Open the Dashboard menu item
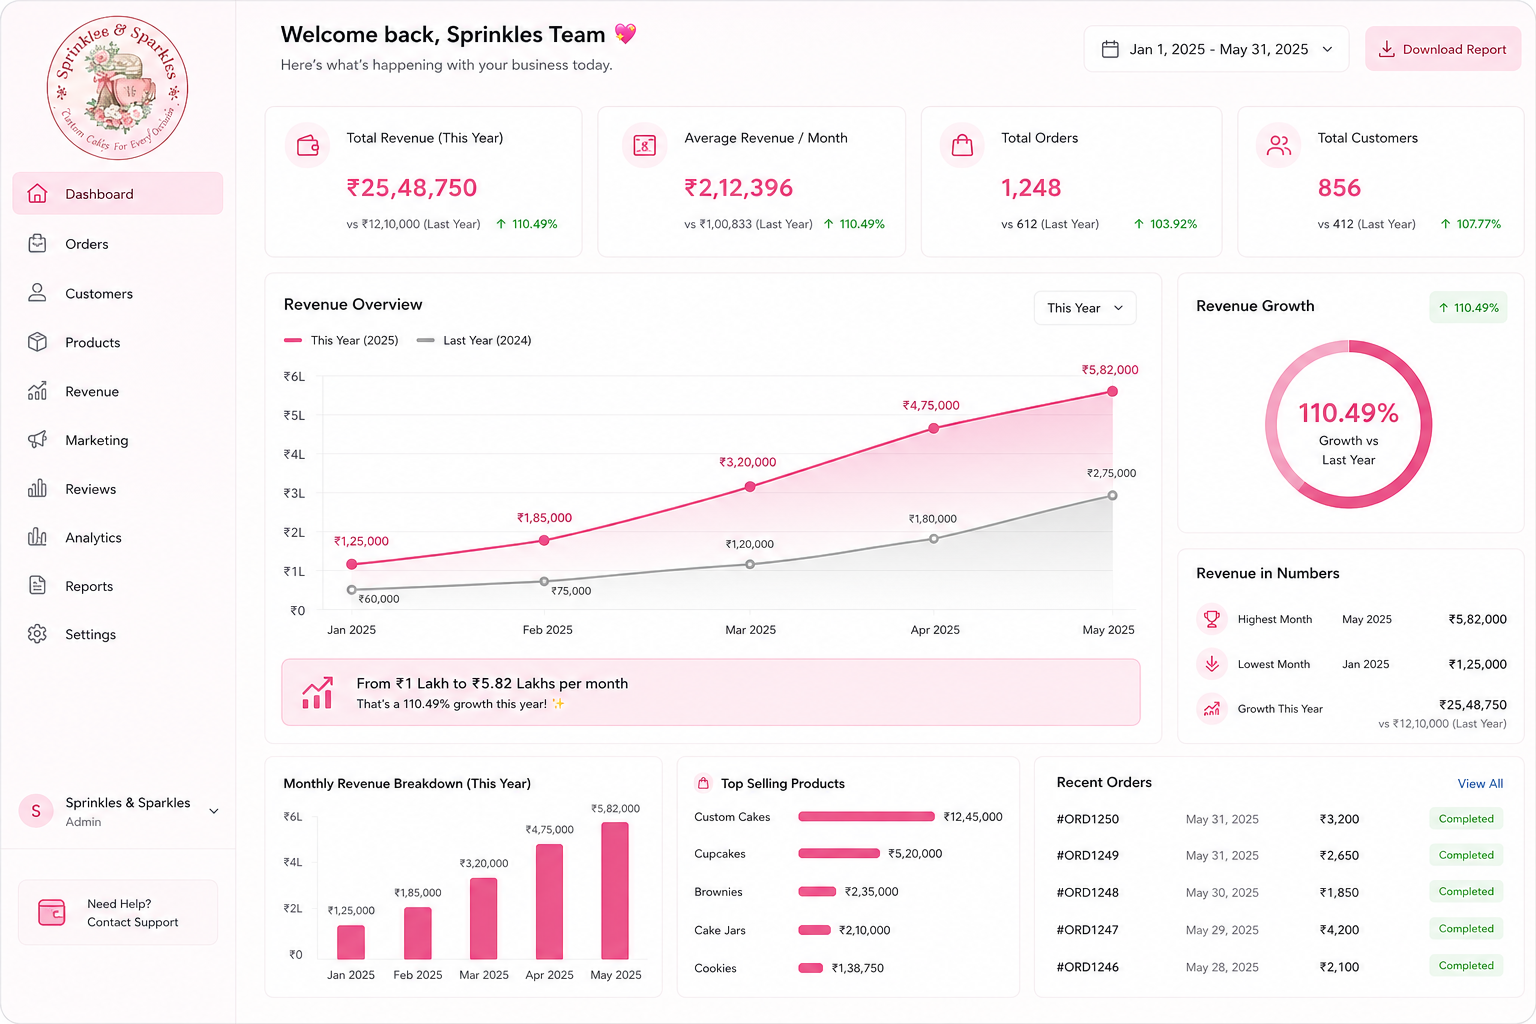The height and width of the screenshot is (1024, 1536). (118, 193)
